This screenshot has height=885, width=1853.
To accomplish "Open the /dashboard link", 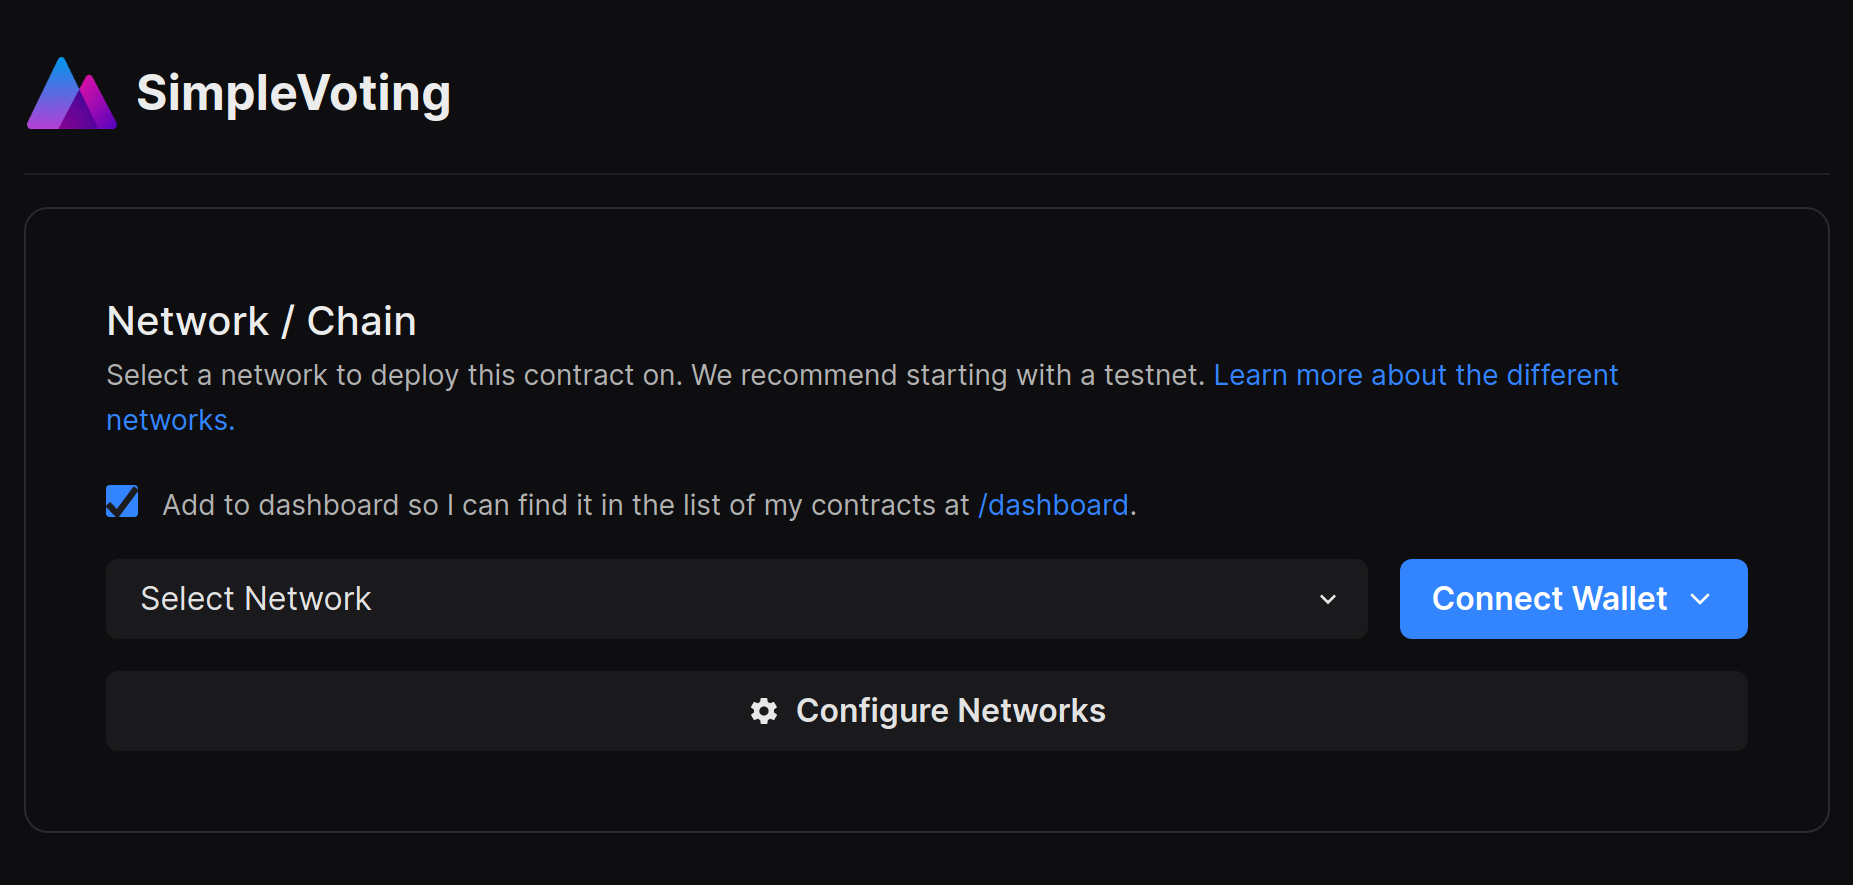I will click(1053, 505).
